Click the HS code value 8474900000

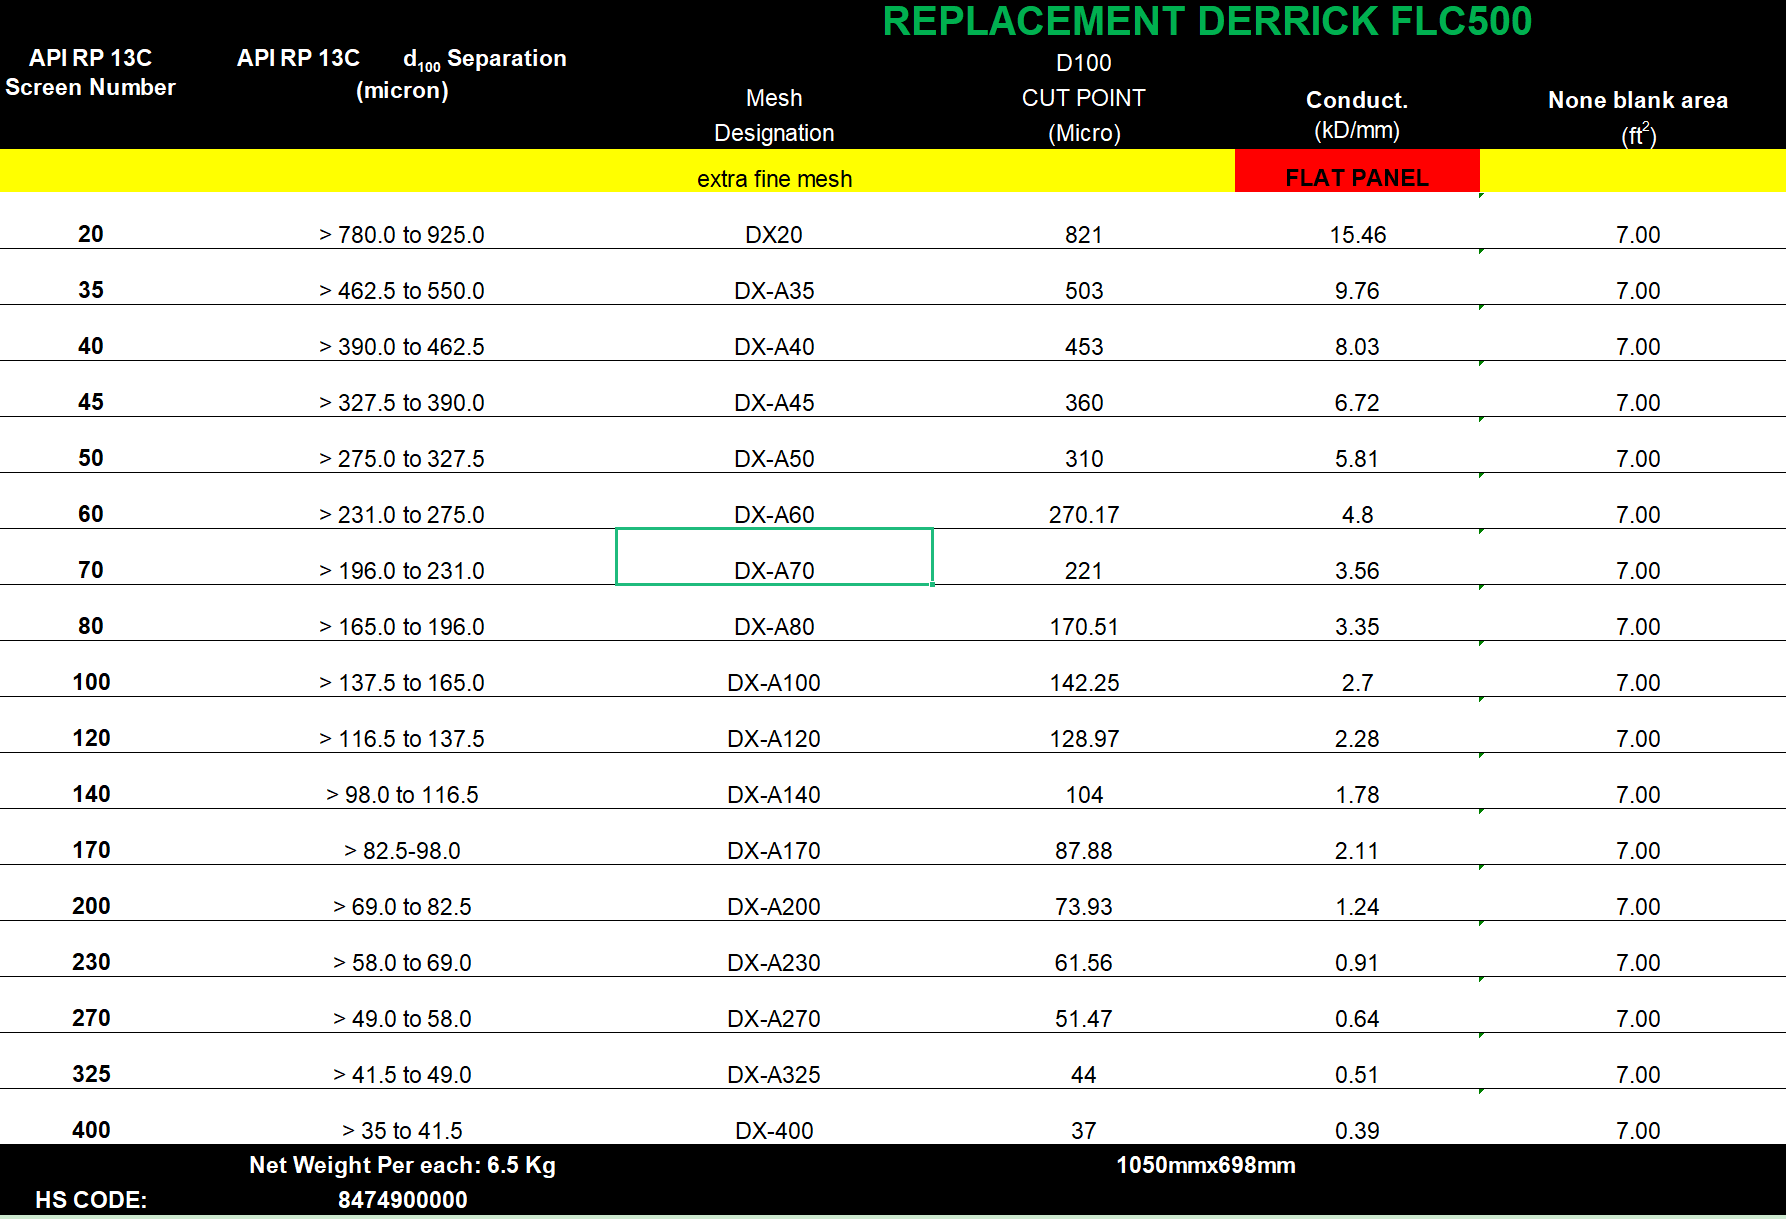pos(402,1199)
